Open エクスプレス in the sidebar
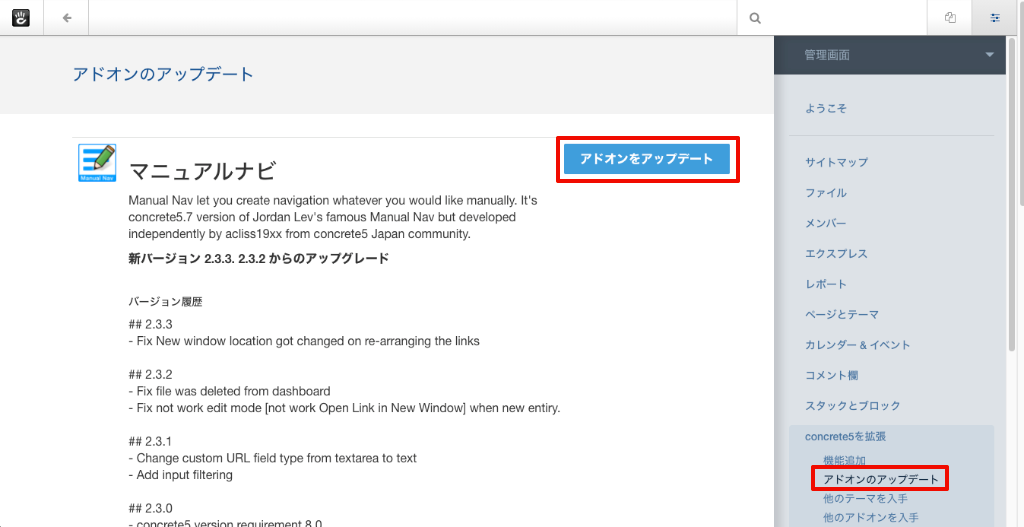Viewport: 1024px width, 527px height. coord(836,254)
